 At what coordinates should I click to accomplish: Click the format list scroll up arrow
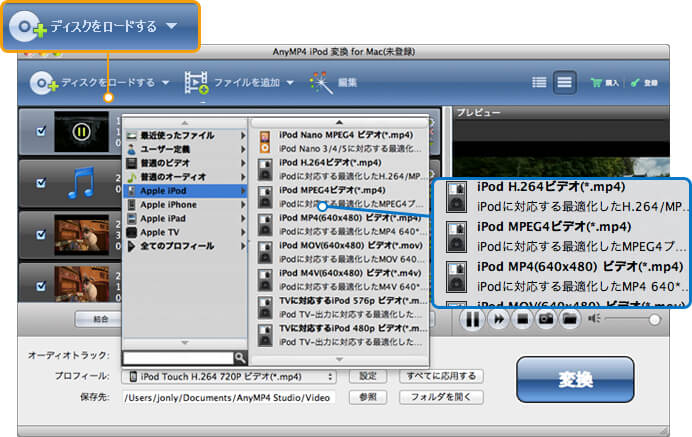coord(339,122)
